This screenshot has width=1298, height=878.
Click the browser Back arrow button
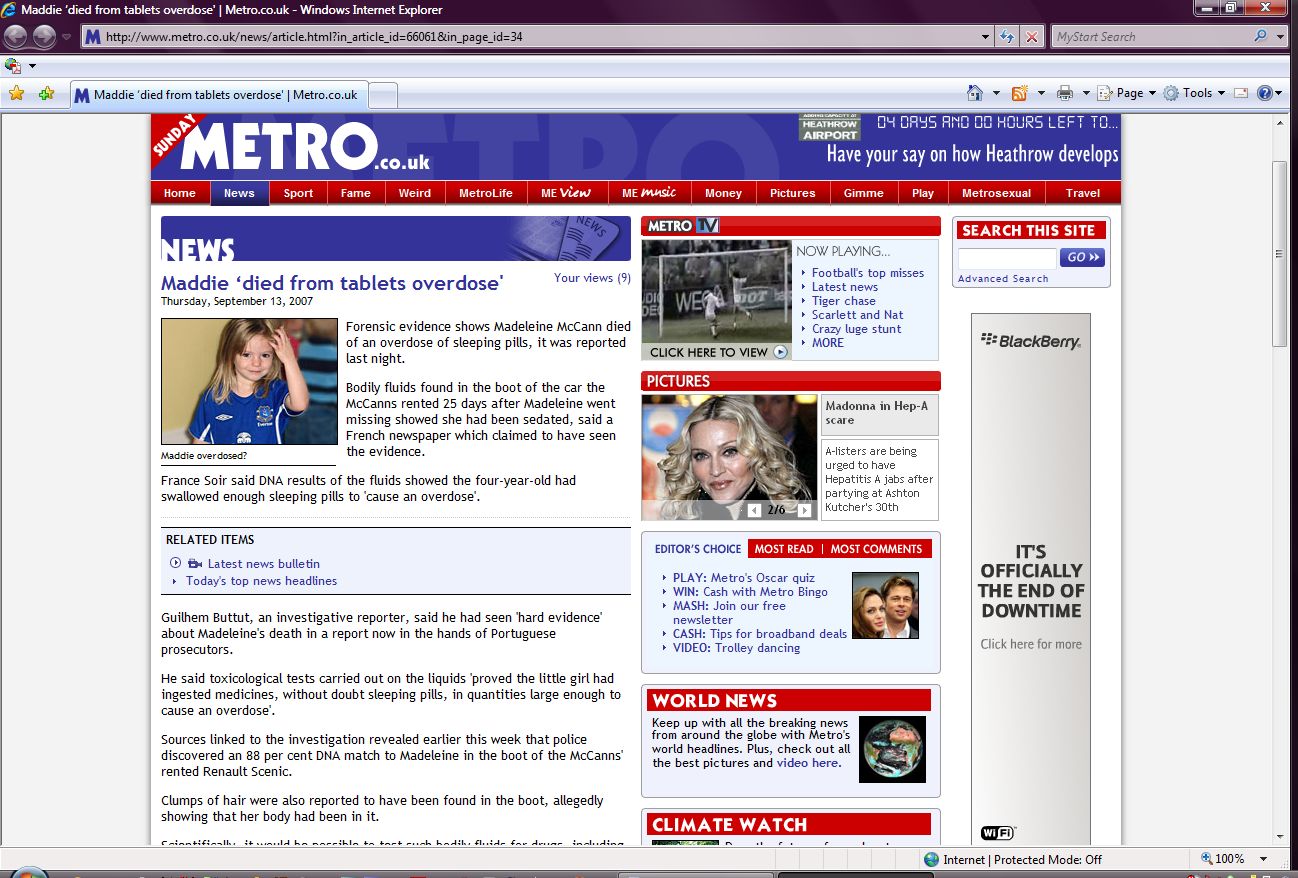[x=16, y=37]
